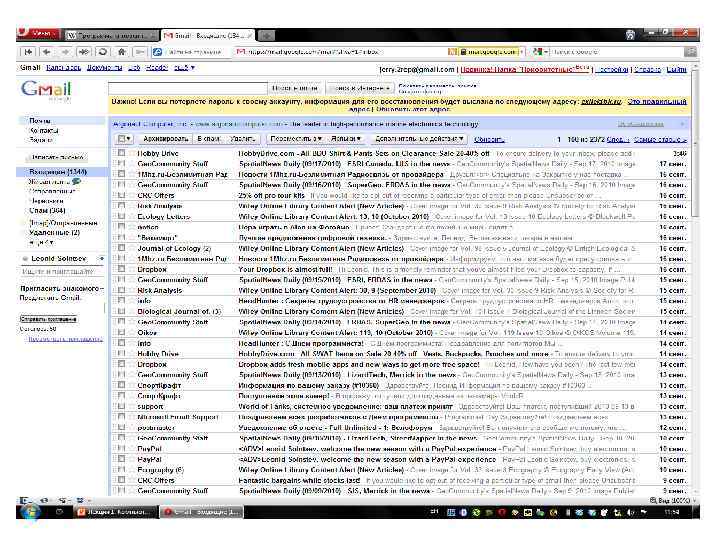Reload the page with the refresh icon
The width and height of the screenshot is (720, 540).
tap(103, 52)
